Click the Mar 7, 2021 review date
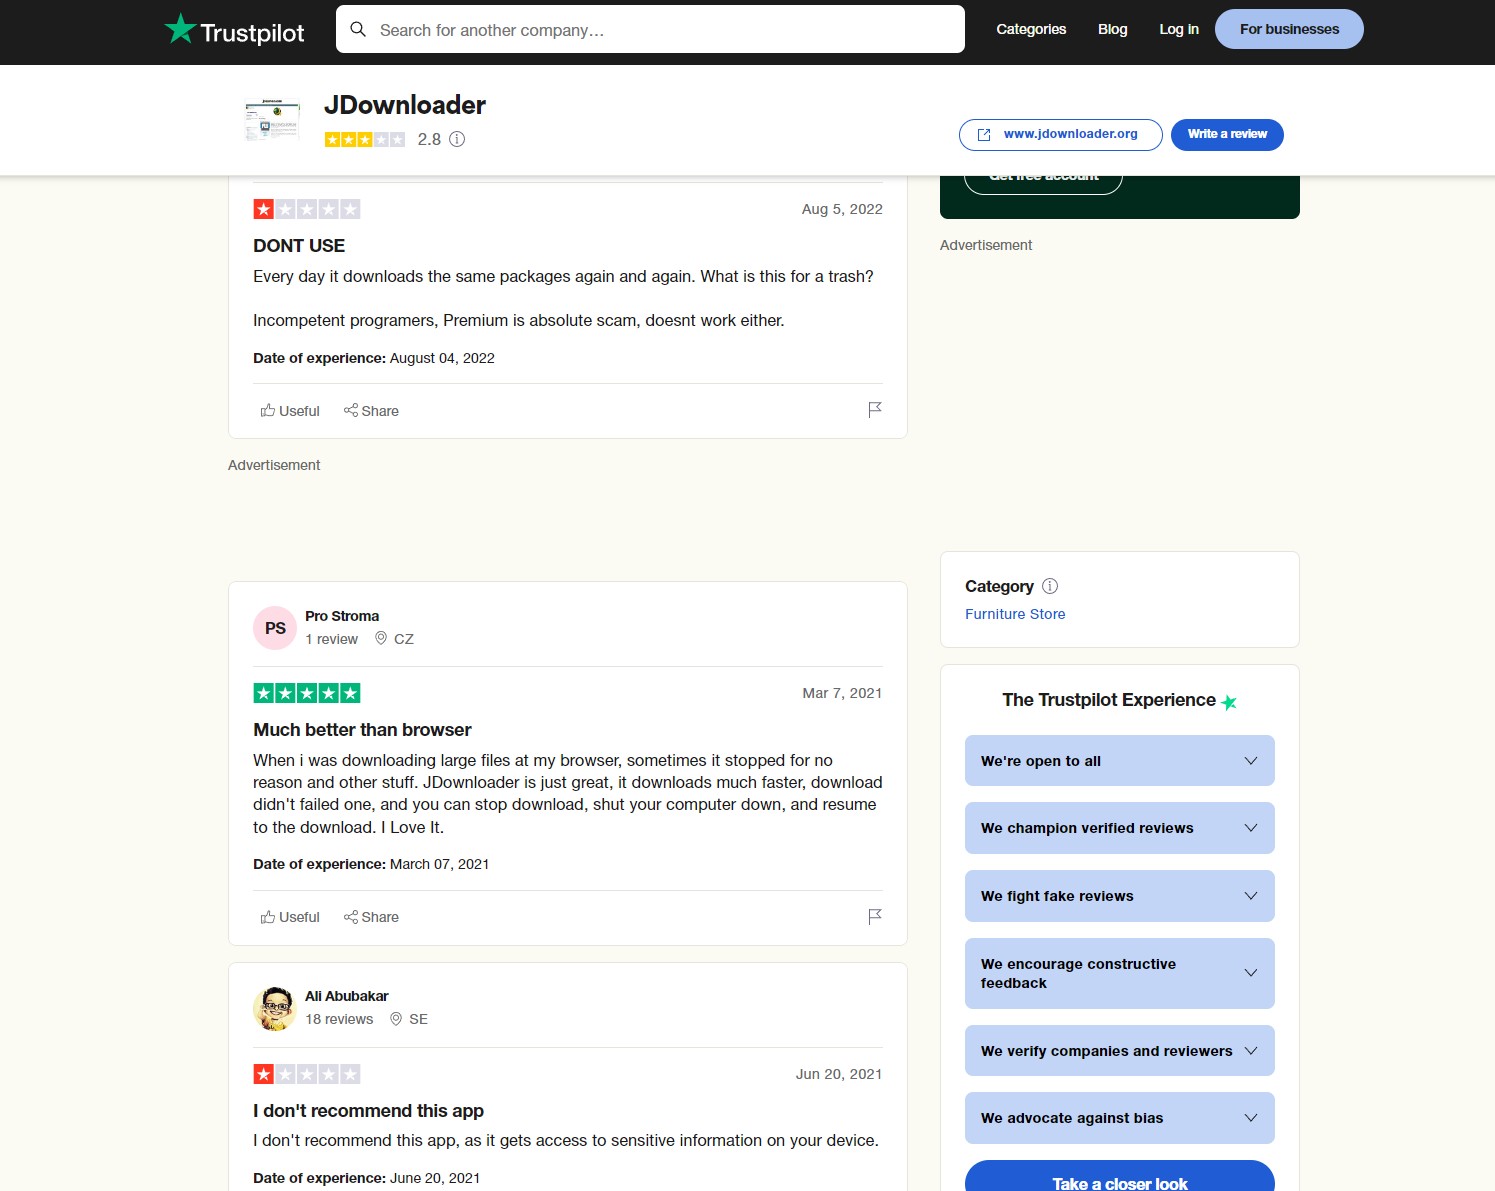Image resolution: width=1495 pixels, height=1191 pixels. point(842,693)
